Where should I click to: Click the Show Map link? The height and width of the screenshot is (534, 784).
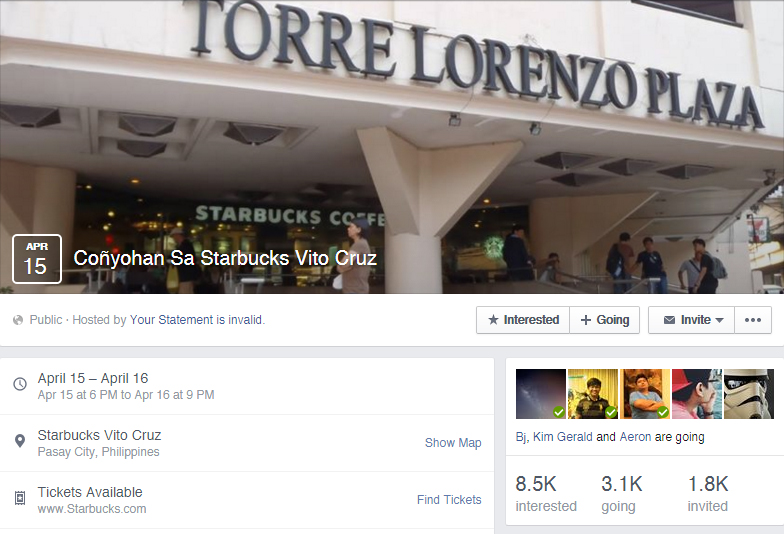[453, 443]
